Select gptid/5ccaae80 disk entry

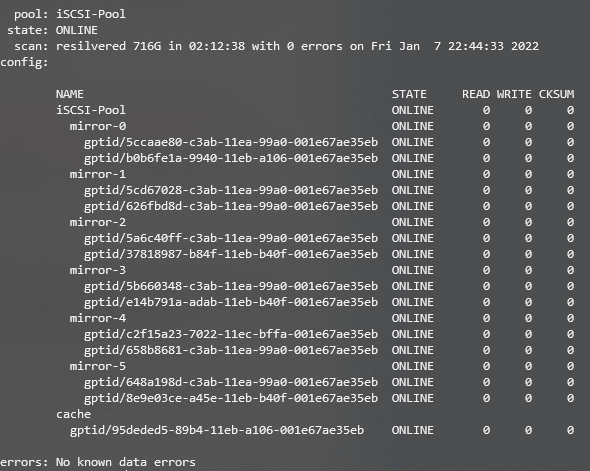click(x=231, y=142)
